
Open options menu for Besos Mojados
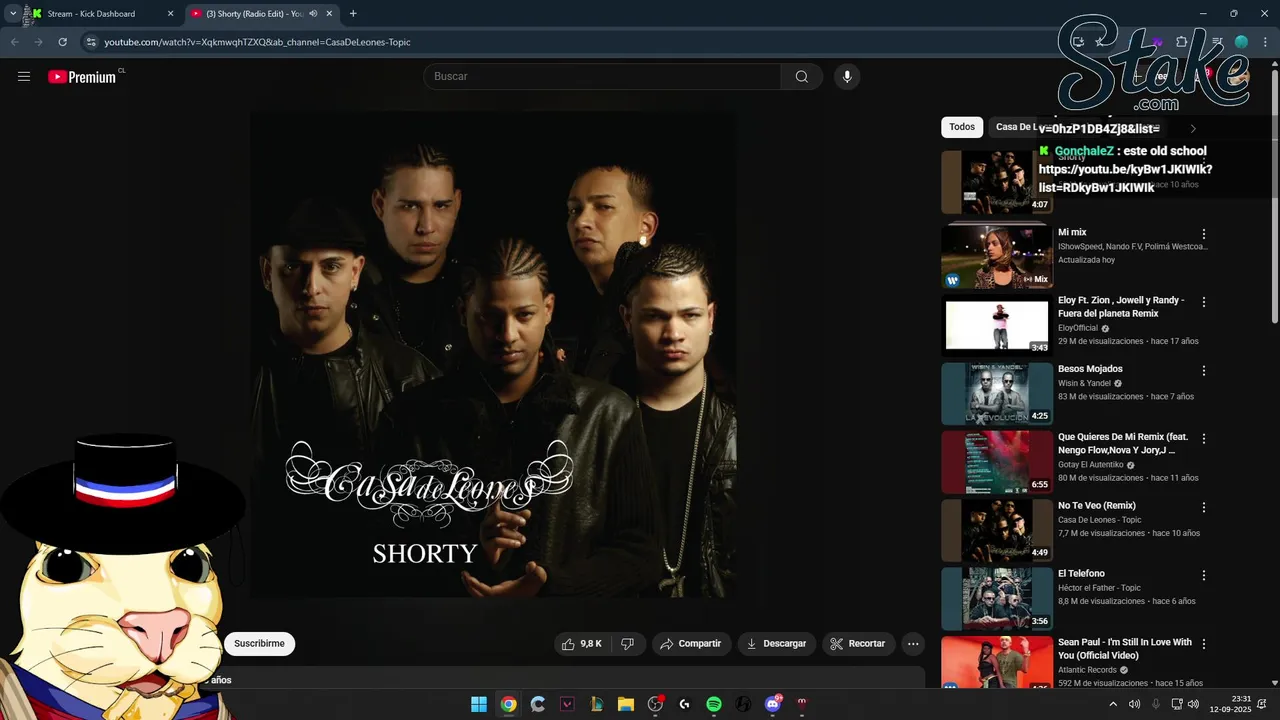1204,371
